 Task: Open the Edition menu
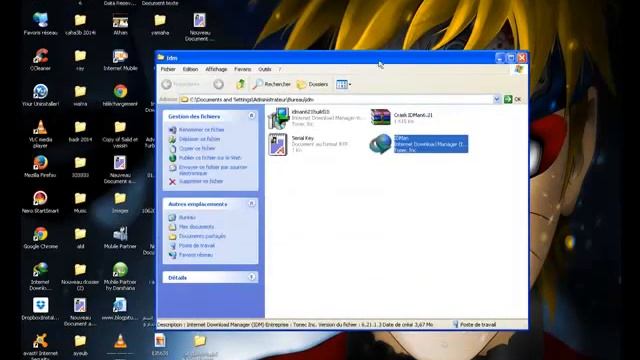pos(190,69)
